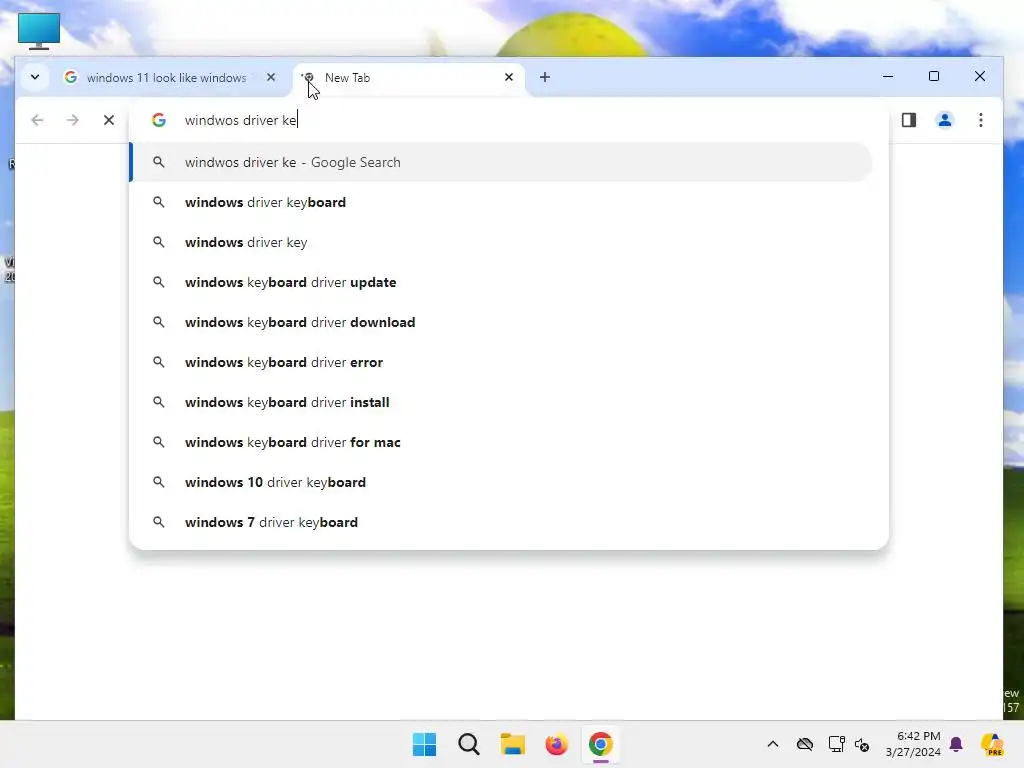The image size is (1024, 768).
Task: Click the muted volume tray icon
Action: click(x=862, y=744)
